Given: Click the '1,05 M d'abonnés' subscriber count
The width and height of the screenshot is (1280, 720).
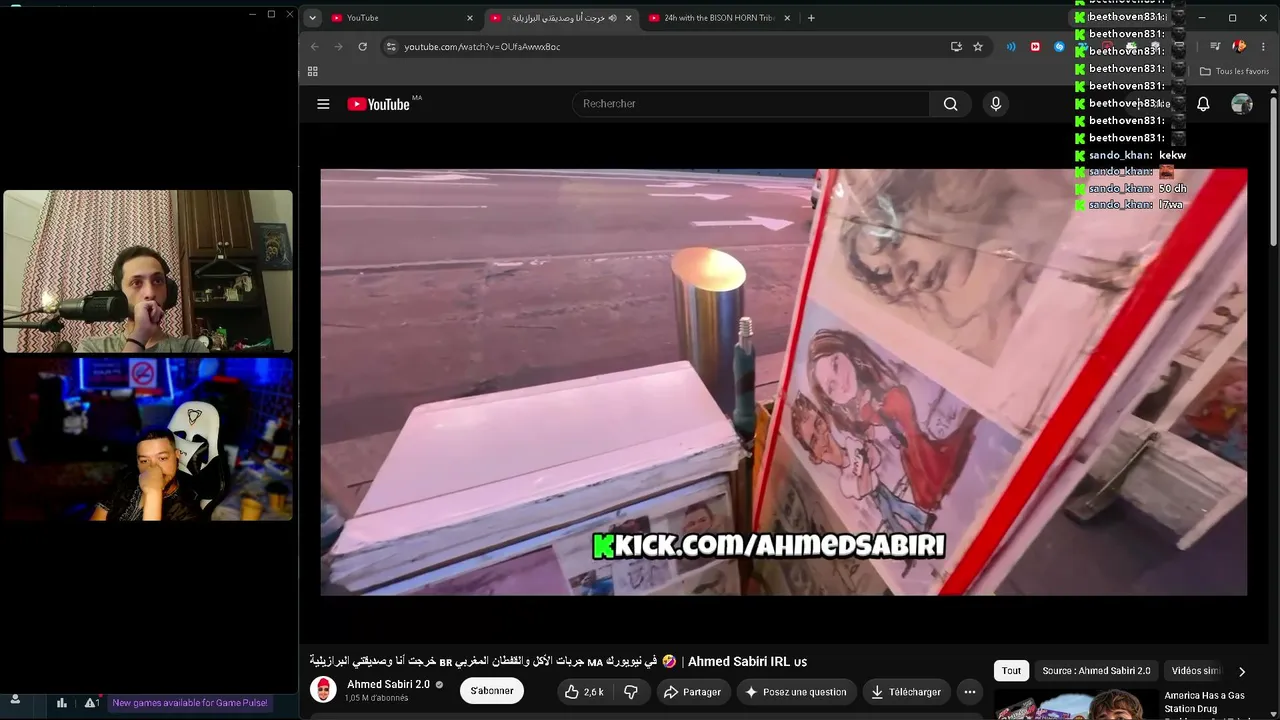Looking at the screenshot, I should [x=376, y=698].
